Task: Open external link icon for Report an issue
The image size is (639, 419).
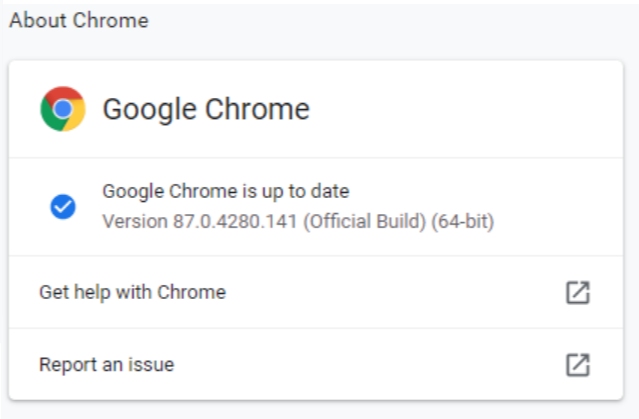Action: point(578,364)
